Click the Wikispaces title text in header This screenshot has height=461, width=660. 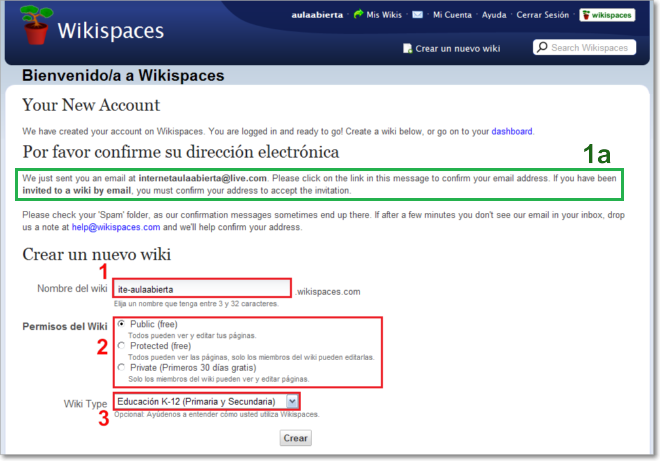click(x=111, y=31)
